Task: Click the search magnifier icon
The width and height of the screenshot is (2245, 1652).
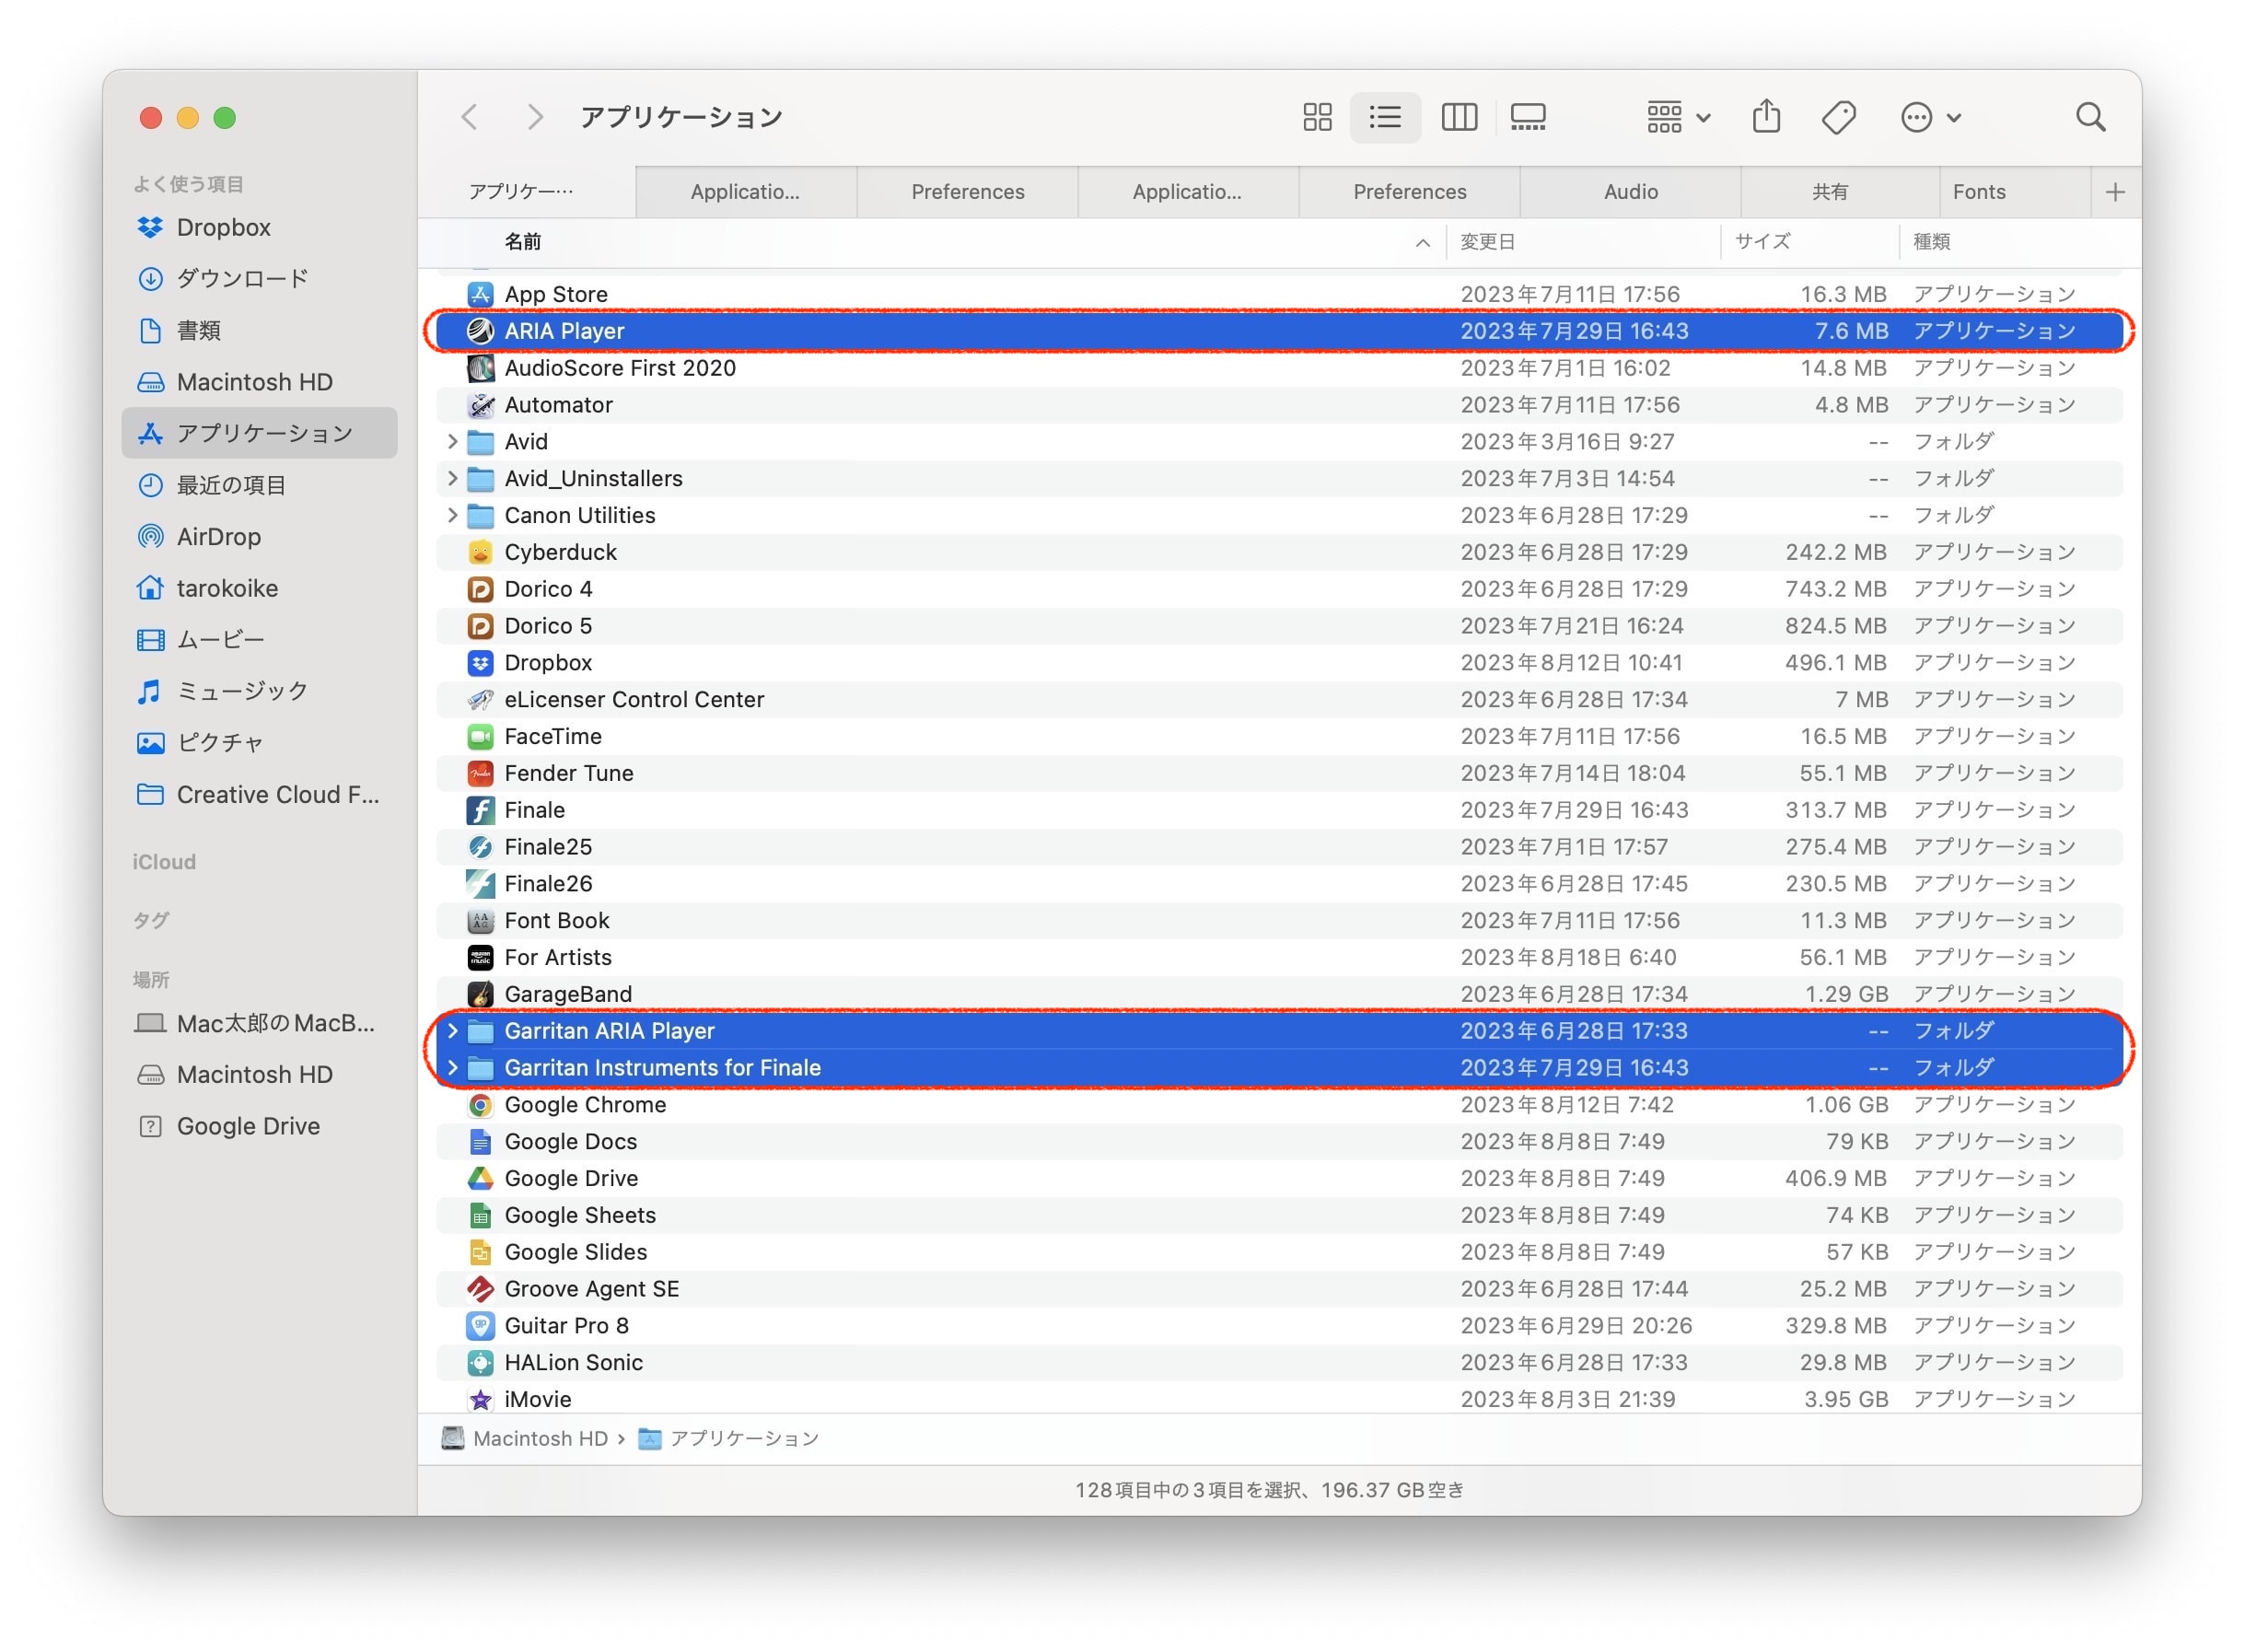Action: click(2090, 117)
